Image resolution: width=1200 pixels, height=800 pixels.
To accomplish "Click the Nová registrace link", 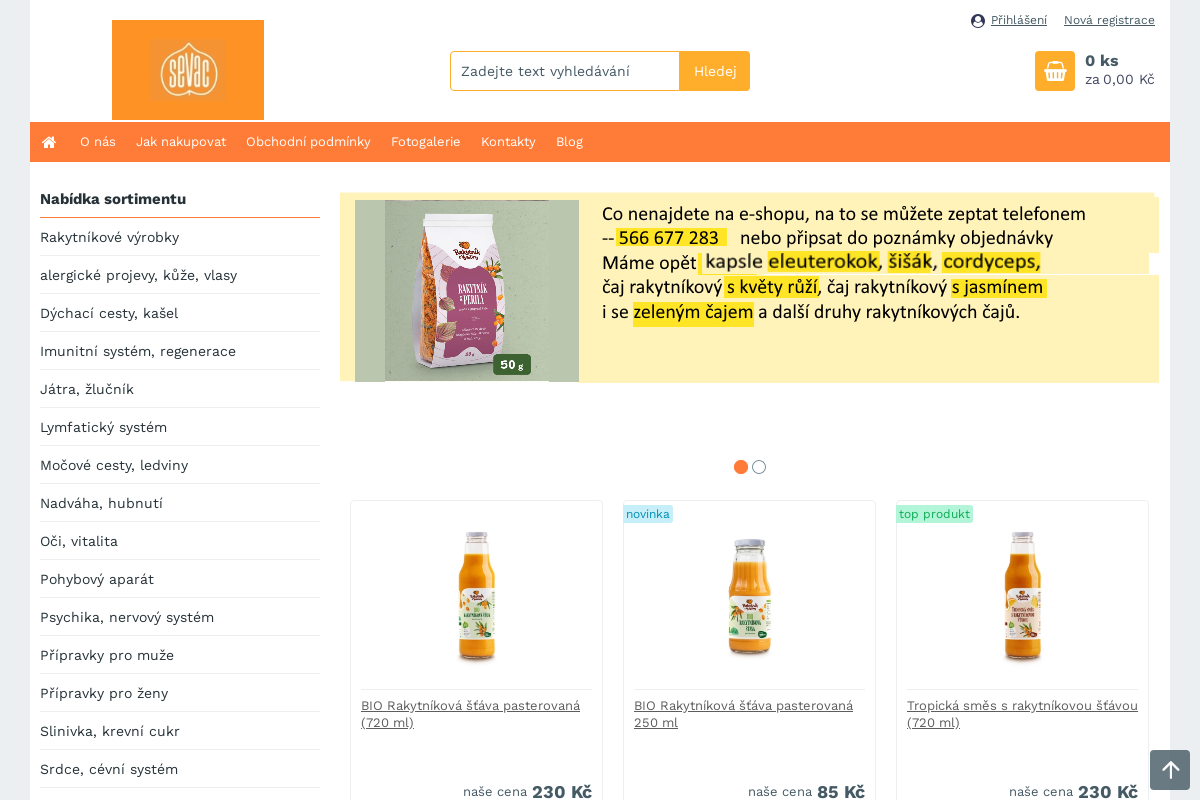I will [1109, 20].
